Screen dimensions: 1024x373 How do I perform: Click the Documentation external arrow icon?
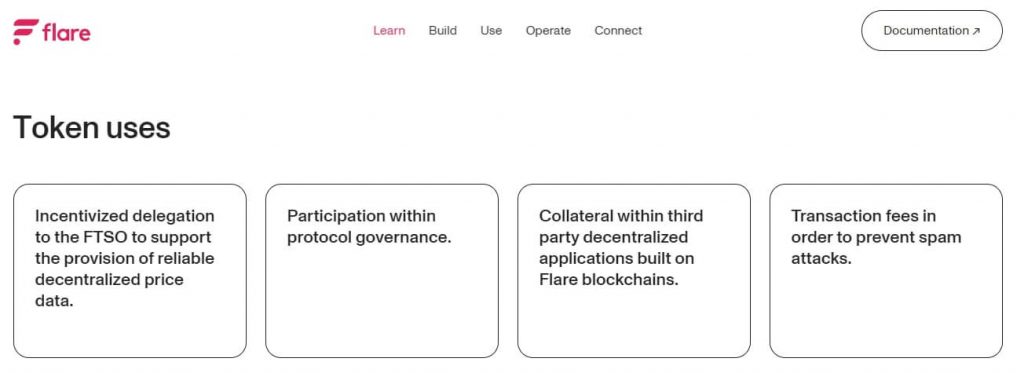pos(976,31)
